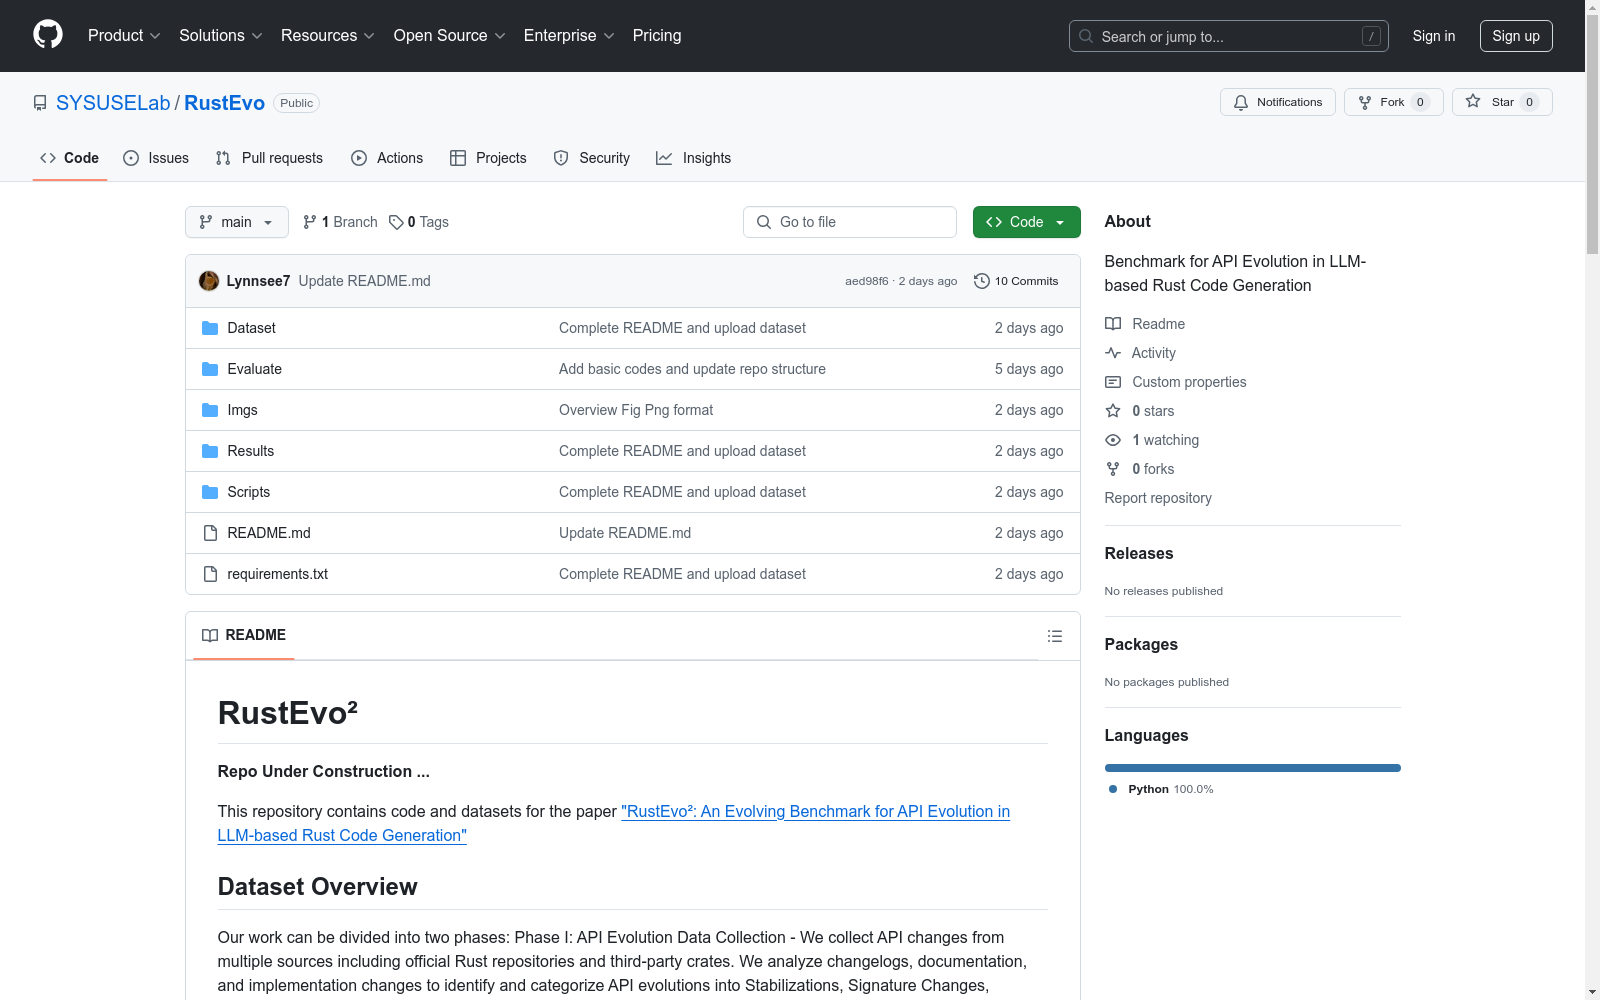Open the RustEvo repository name link

click(x=224, y=103)
